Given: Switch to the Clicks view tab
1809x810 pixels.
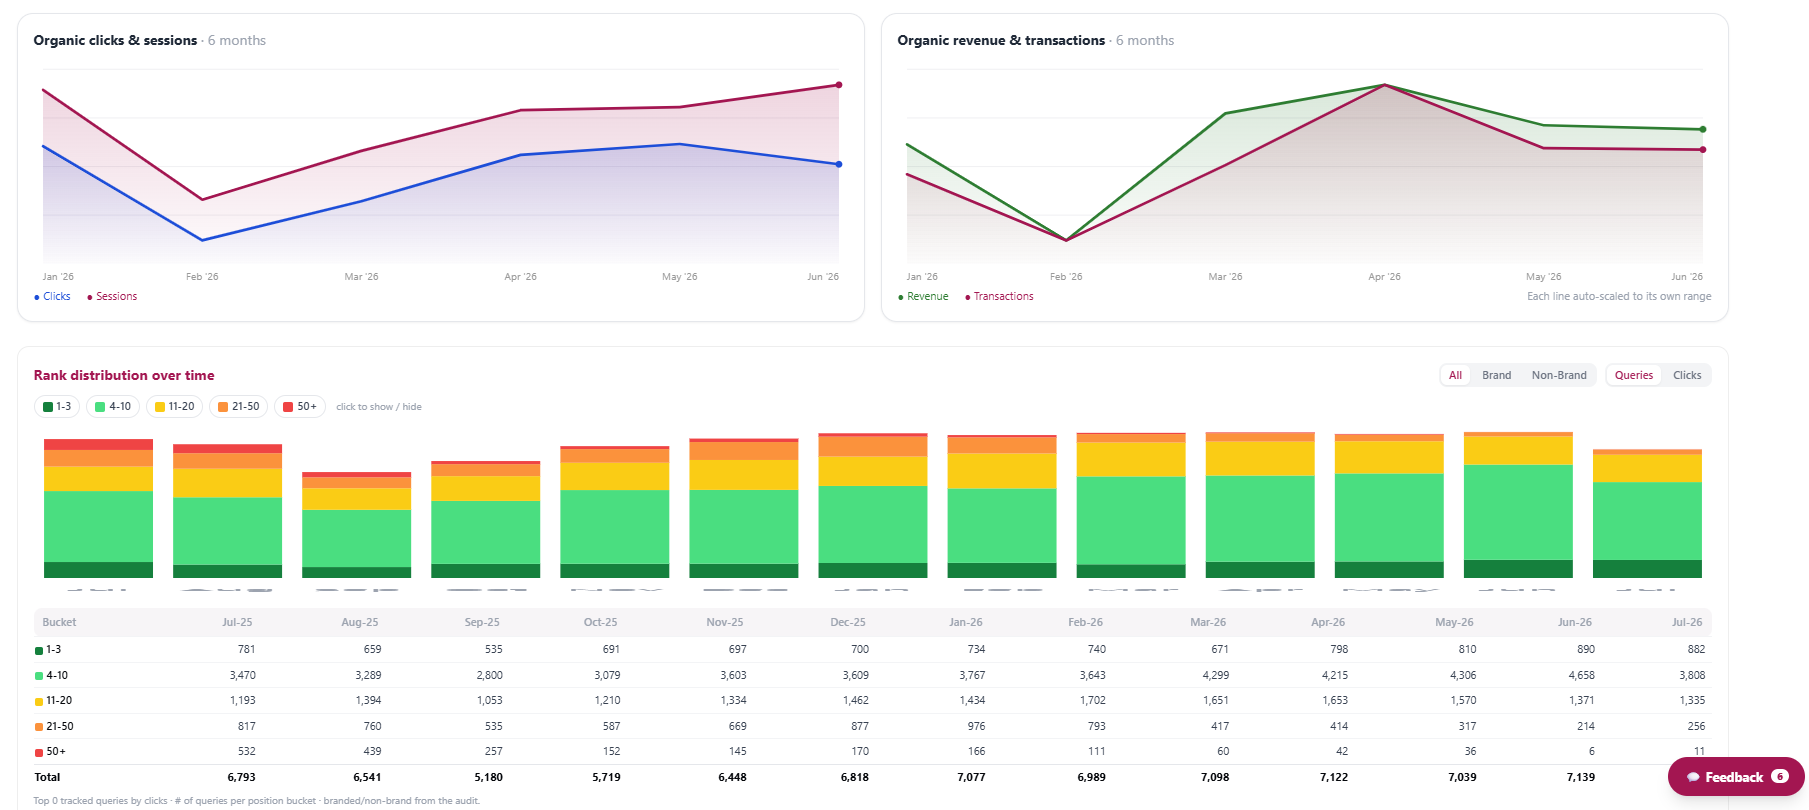Looking at the screenshot, I should coord(1687,375).
